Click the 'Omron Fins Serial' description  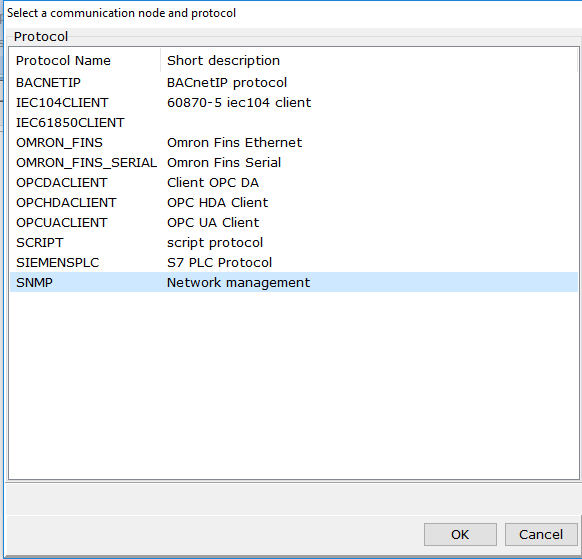click(x=224, y=163)
